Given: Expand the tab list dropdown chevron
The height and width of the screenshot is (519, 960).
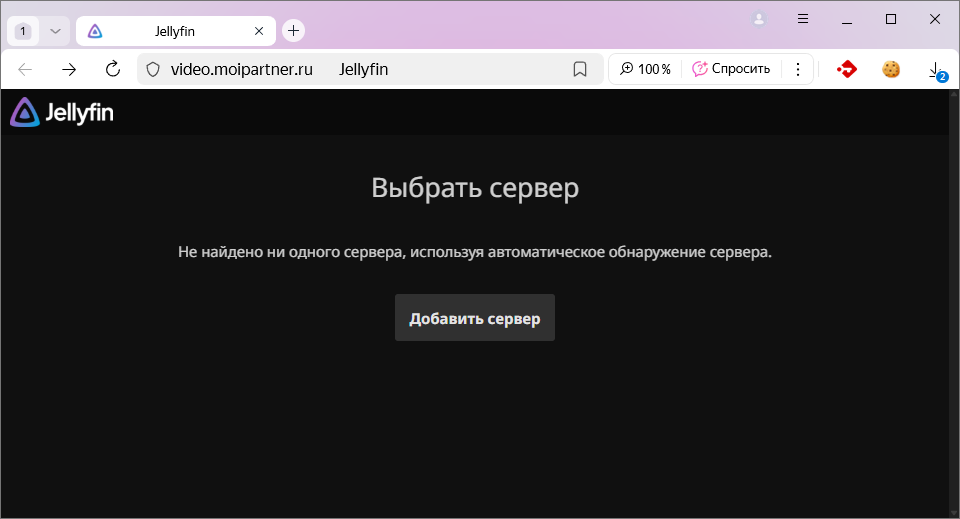Looking at the screenshot, I should point(55,31).
